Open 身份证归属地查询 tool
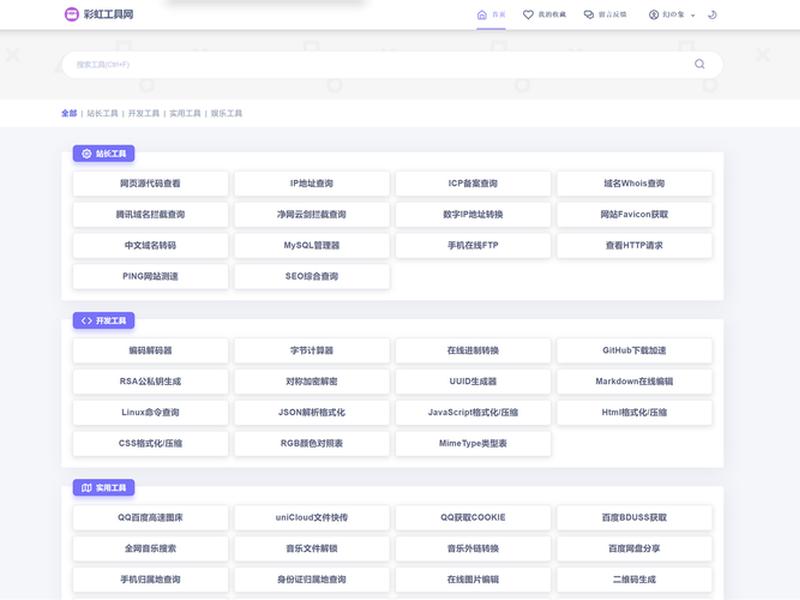Viewport: 800px width, 600px height. 312,580
